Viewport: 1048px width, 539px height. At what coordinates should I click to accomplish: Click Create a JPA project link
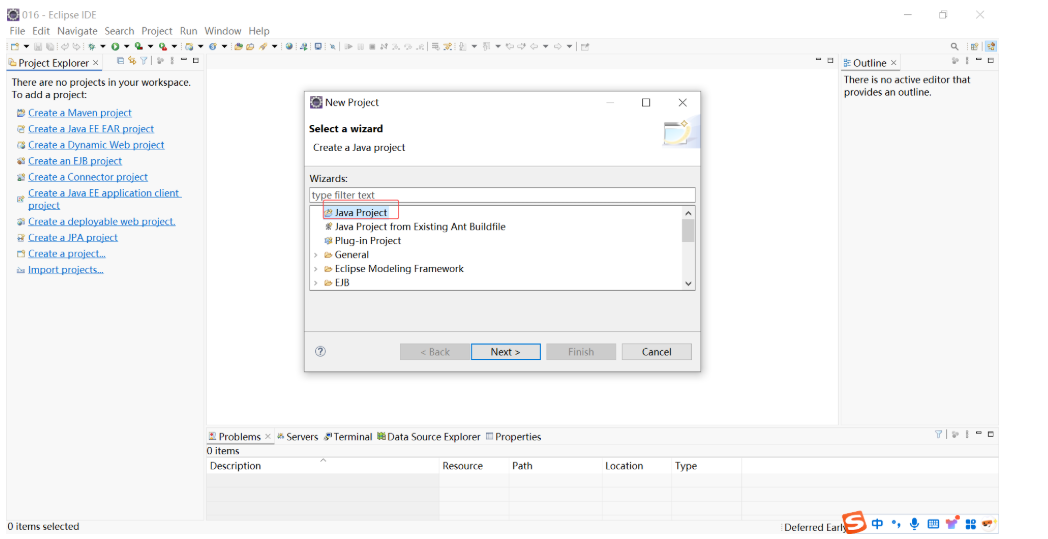coord(73,237)
